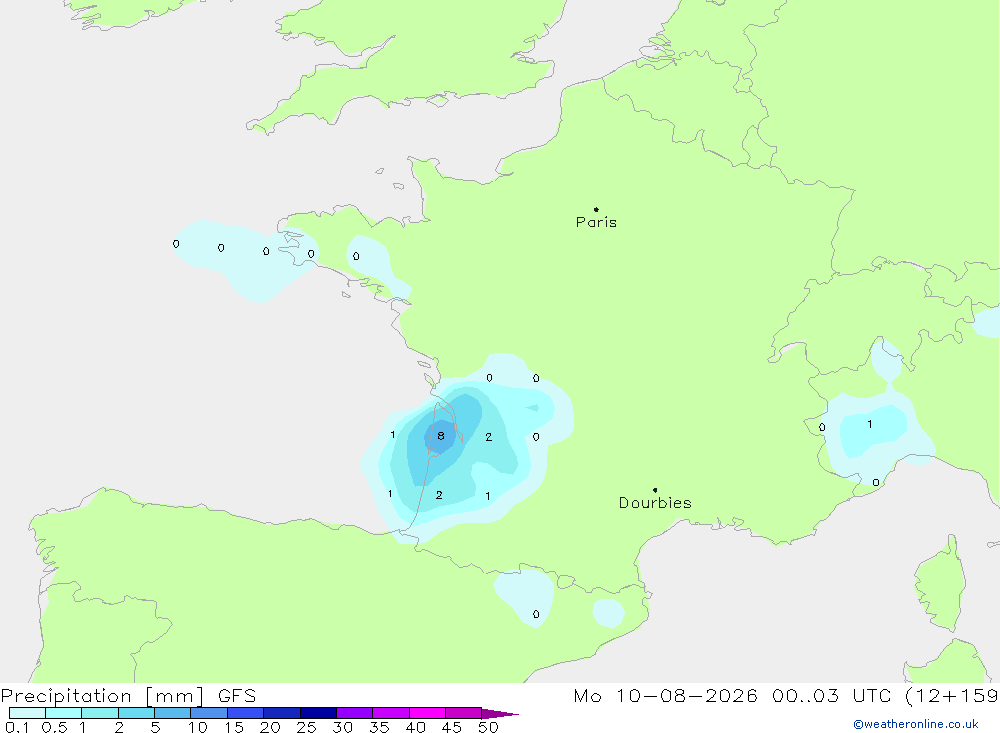Pick the 0.1–0.5 mm legend color swatch
This screenshot has width=1000, height=733.
(x=27, y=713)
